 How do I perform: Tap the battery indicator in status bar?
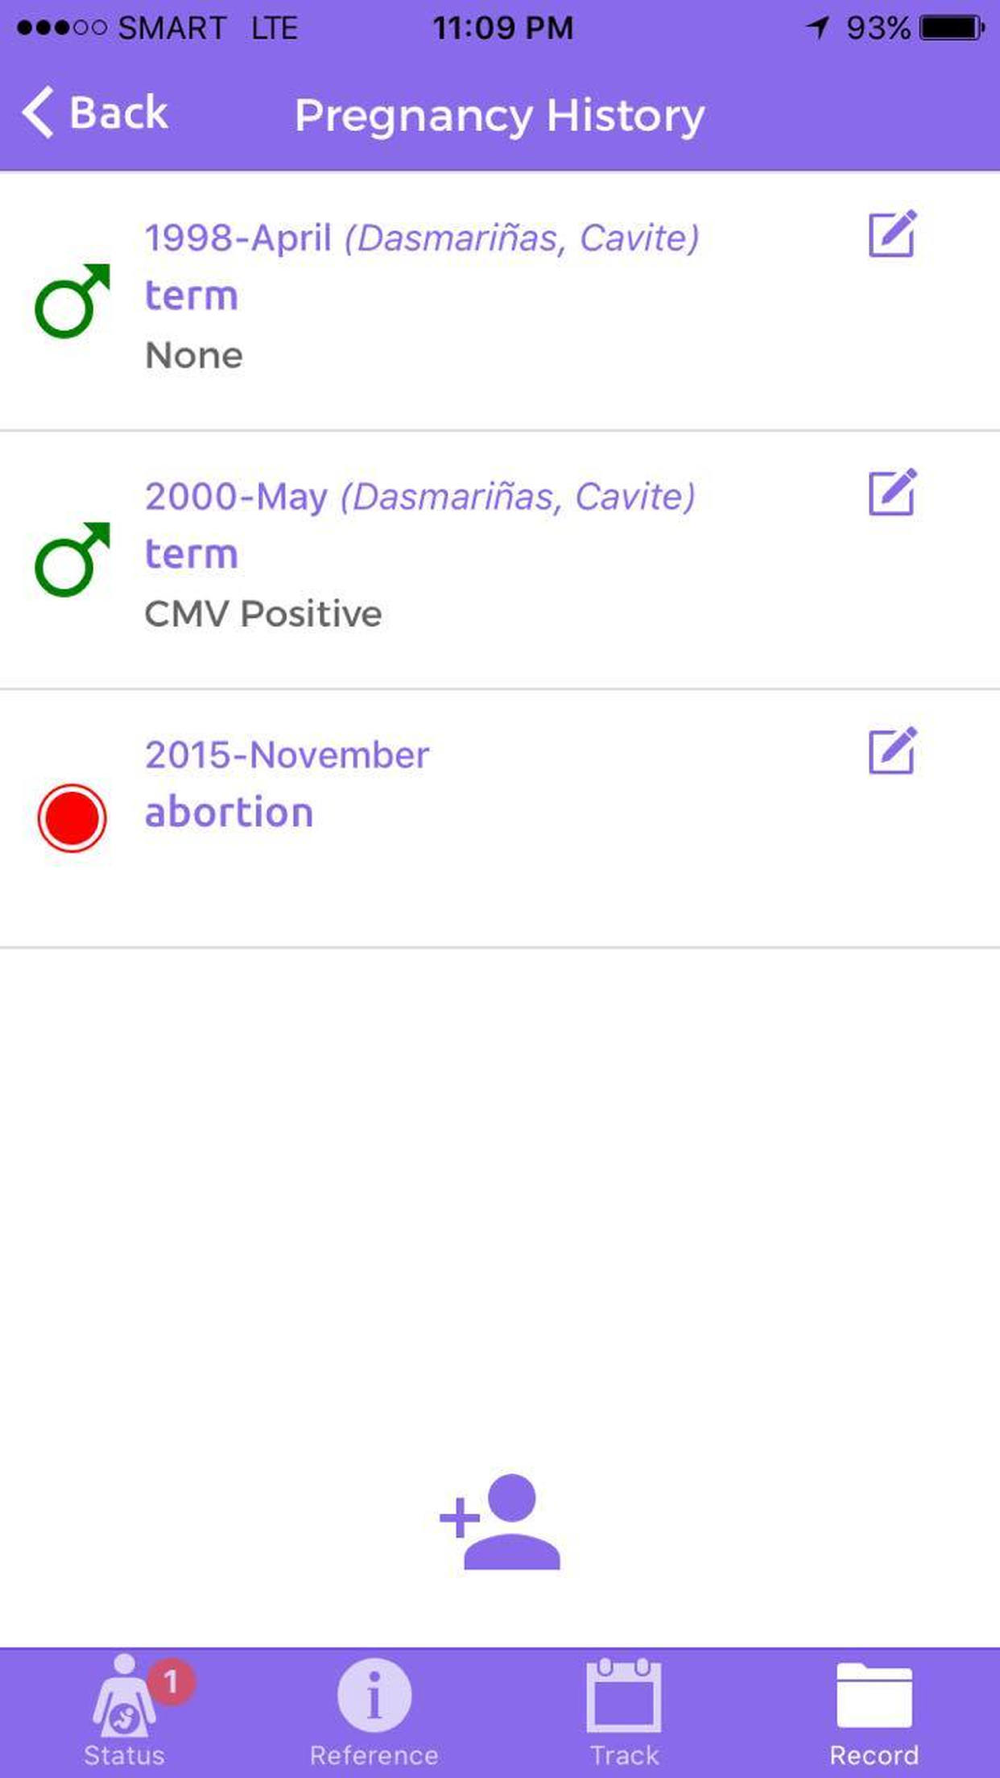click(951, 28)
